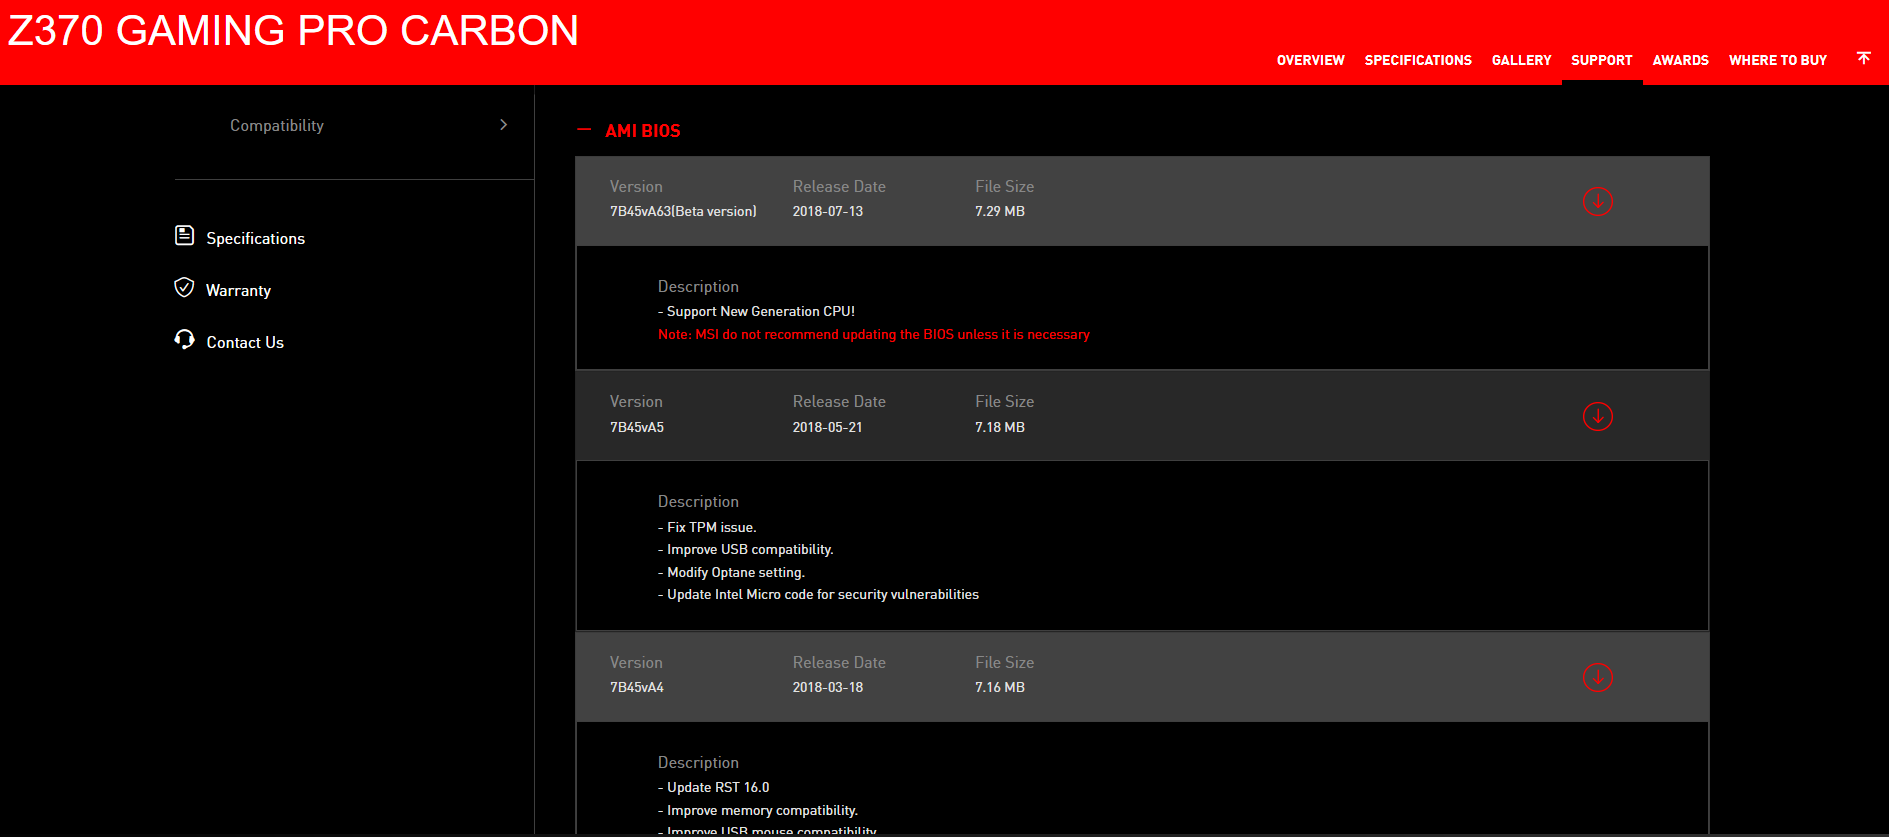Viewport: 1889px width, 837px height.
Task: Download the 7B45vA4 BIOS file
Action: (1597, 677)
